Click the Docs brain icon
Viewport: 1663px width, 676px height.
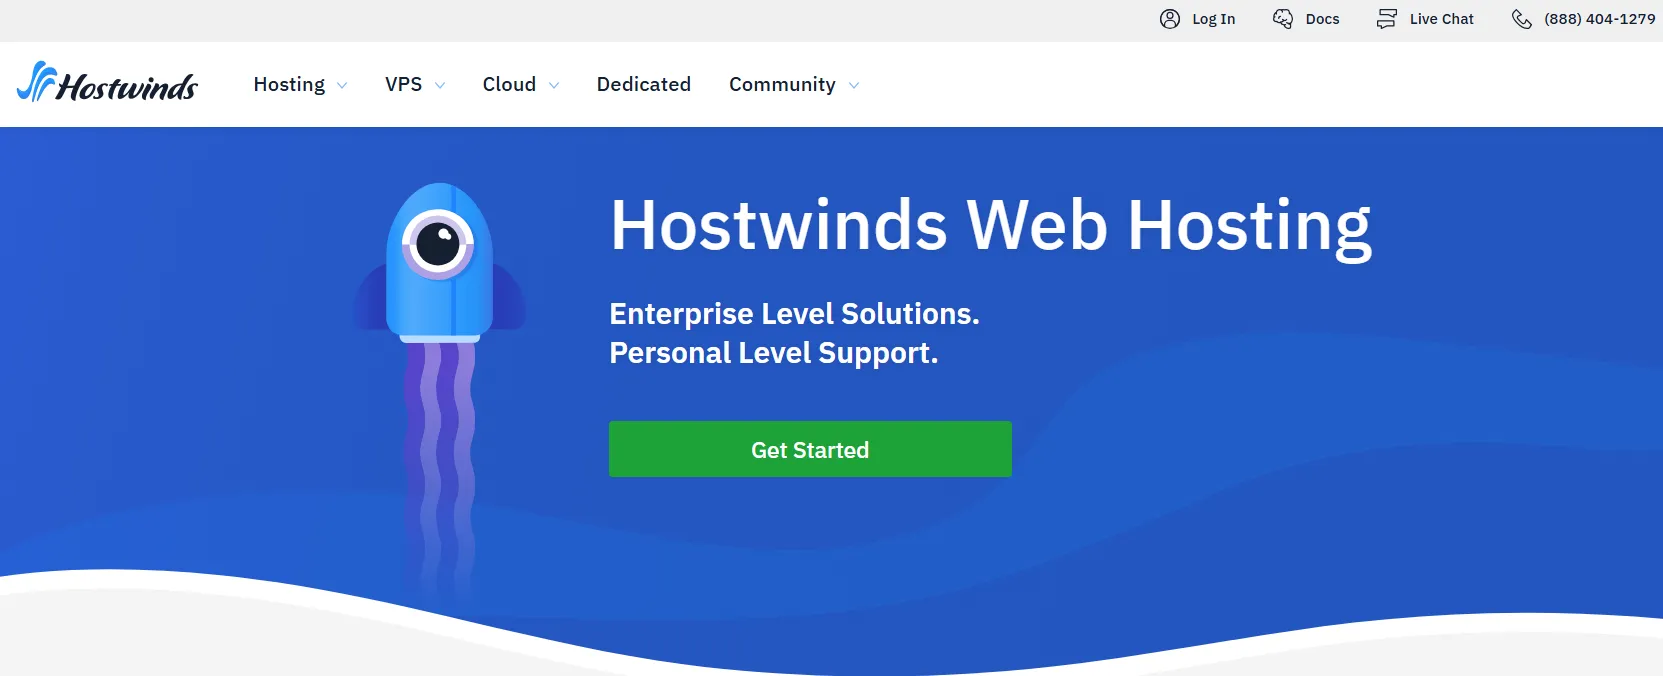point(1283,19)
